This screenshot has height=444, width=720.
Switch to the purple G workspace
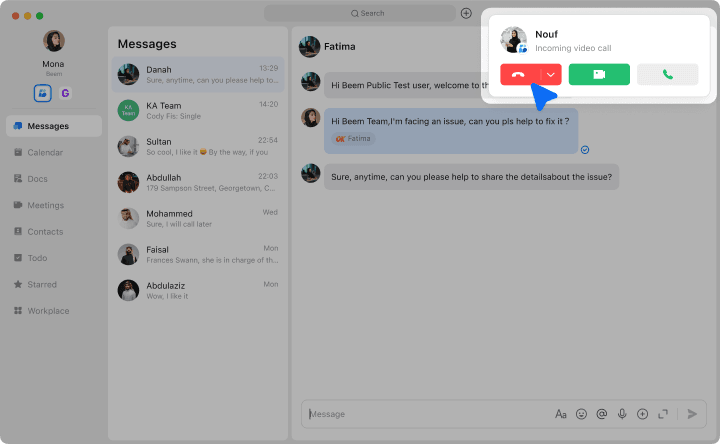click(x=66, y=93)
